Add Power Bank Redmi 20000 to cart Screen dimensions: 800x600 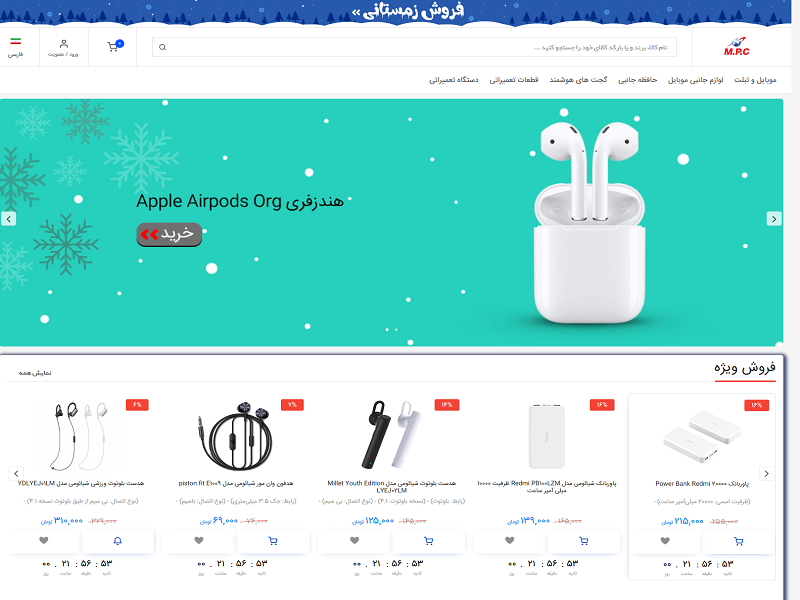[x=738, y=541]
